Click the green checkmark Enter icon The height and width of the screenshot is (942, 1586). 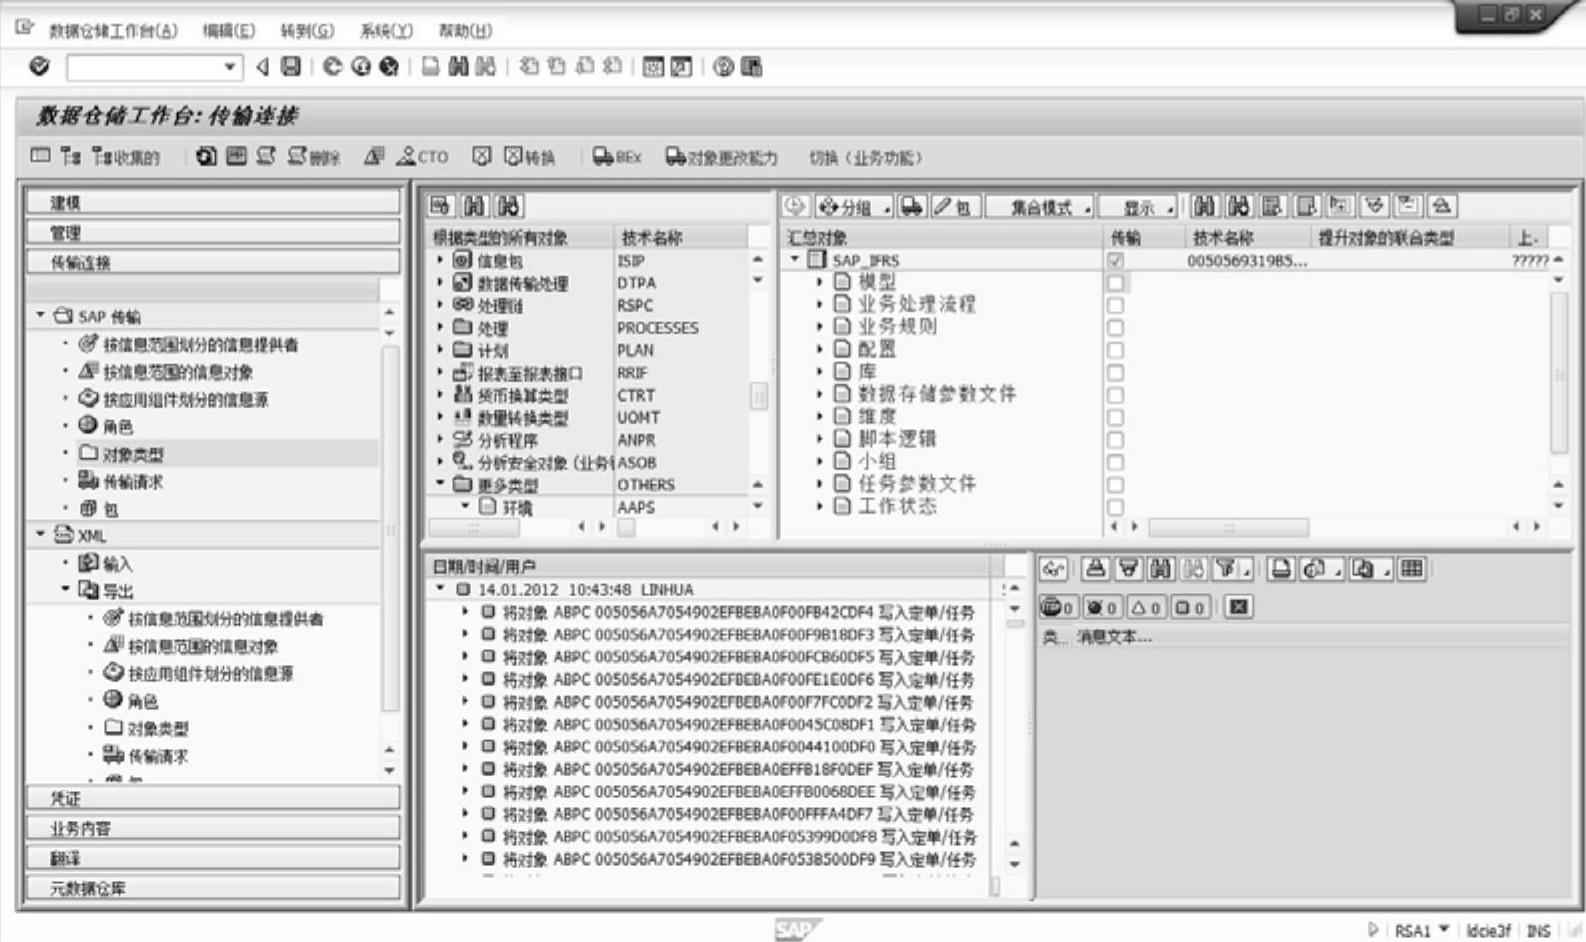pyautogui.click(x=40, y=66)
